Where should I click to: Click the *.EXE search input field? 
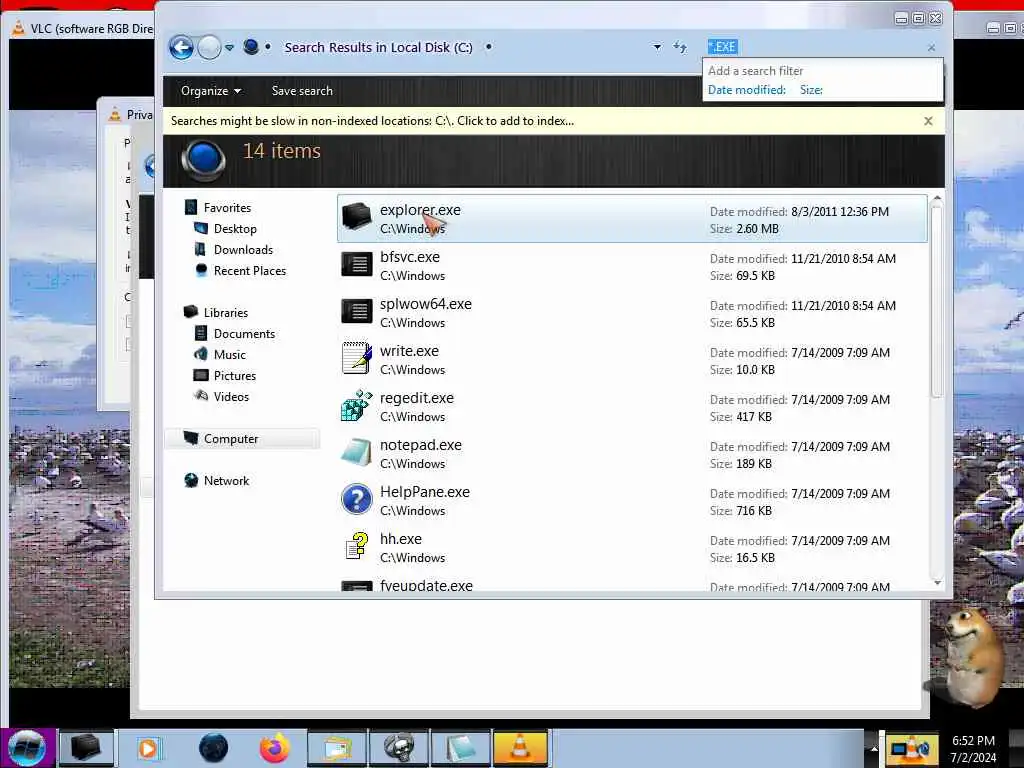click(813, 47)
